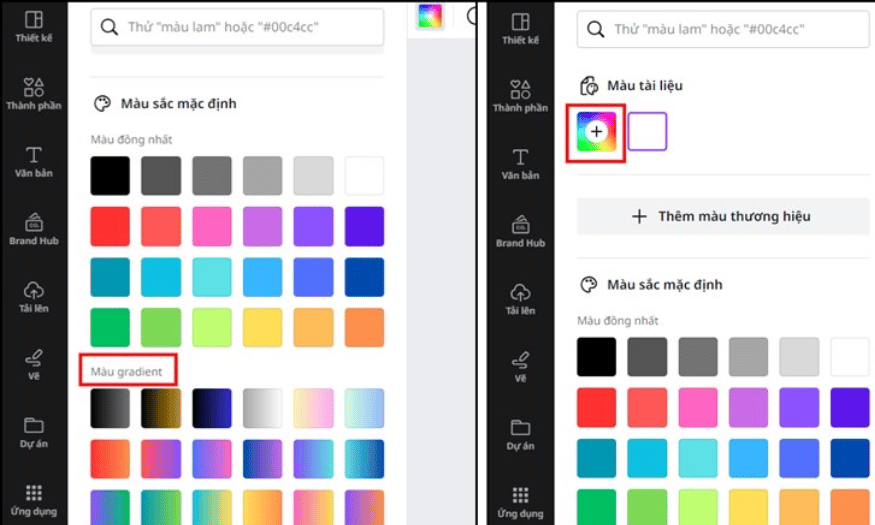Pick the pastel green-to-blue gradient swatch
Screen dimensions: 875x525
[364, 408]
